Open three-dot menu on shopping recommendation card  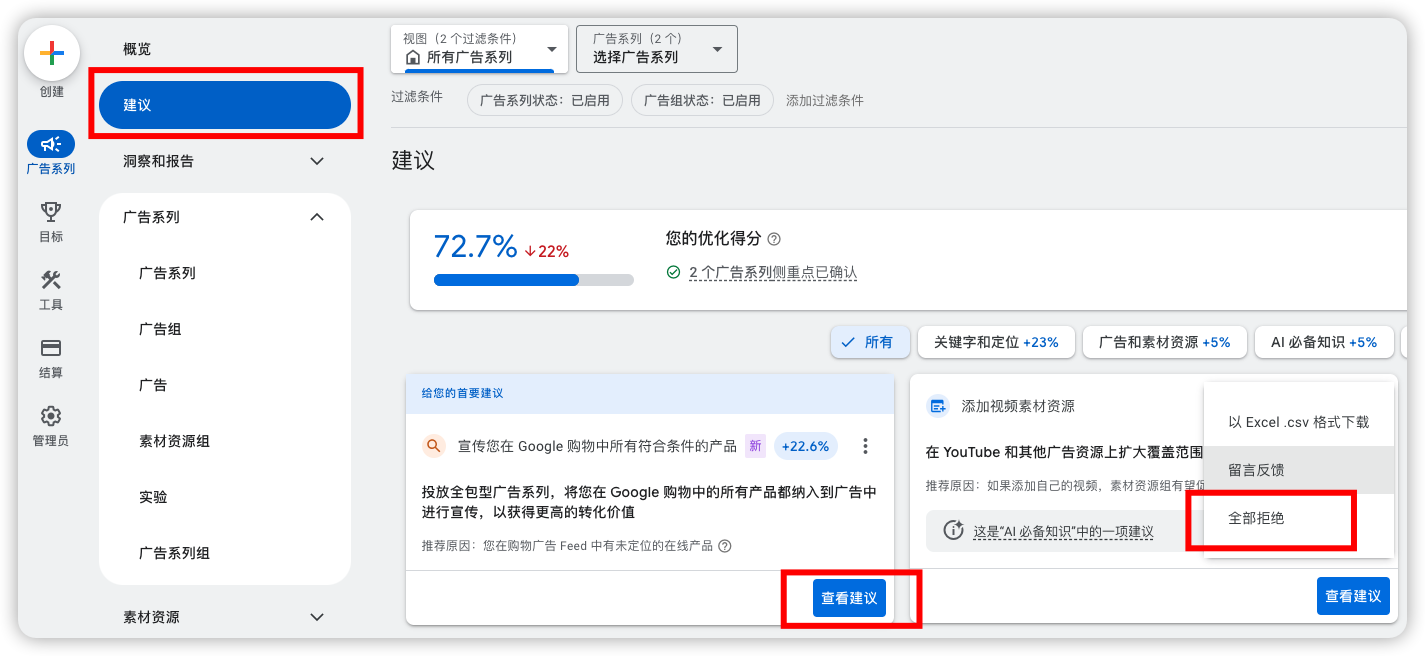coord(866,446)
